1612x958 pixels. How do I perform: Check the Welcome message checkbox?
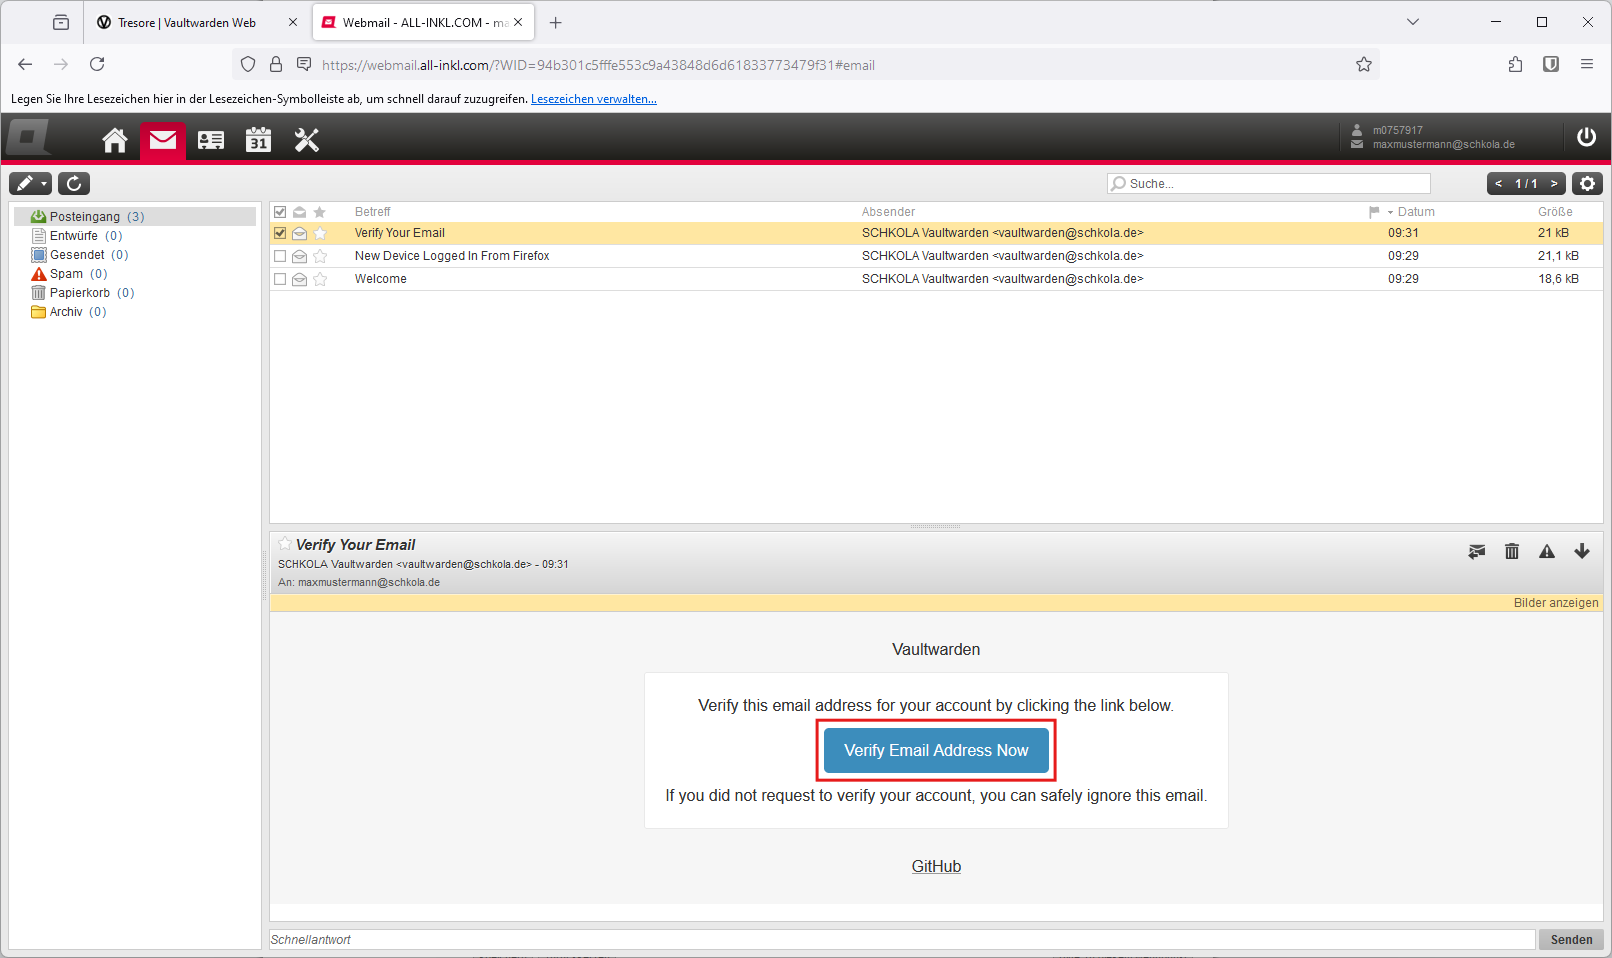(280, 279)
